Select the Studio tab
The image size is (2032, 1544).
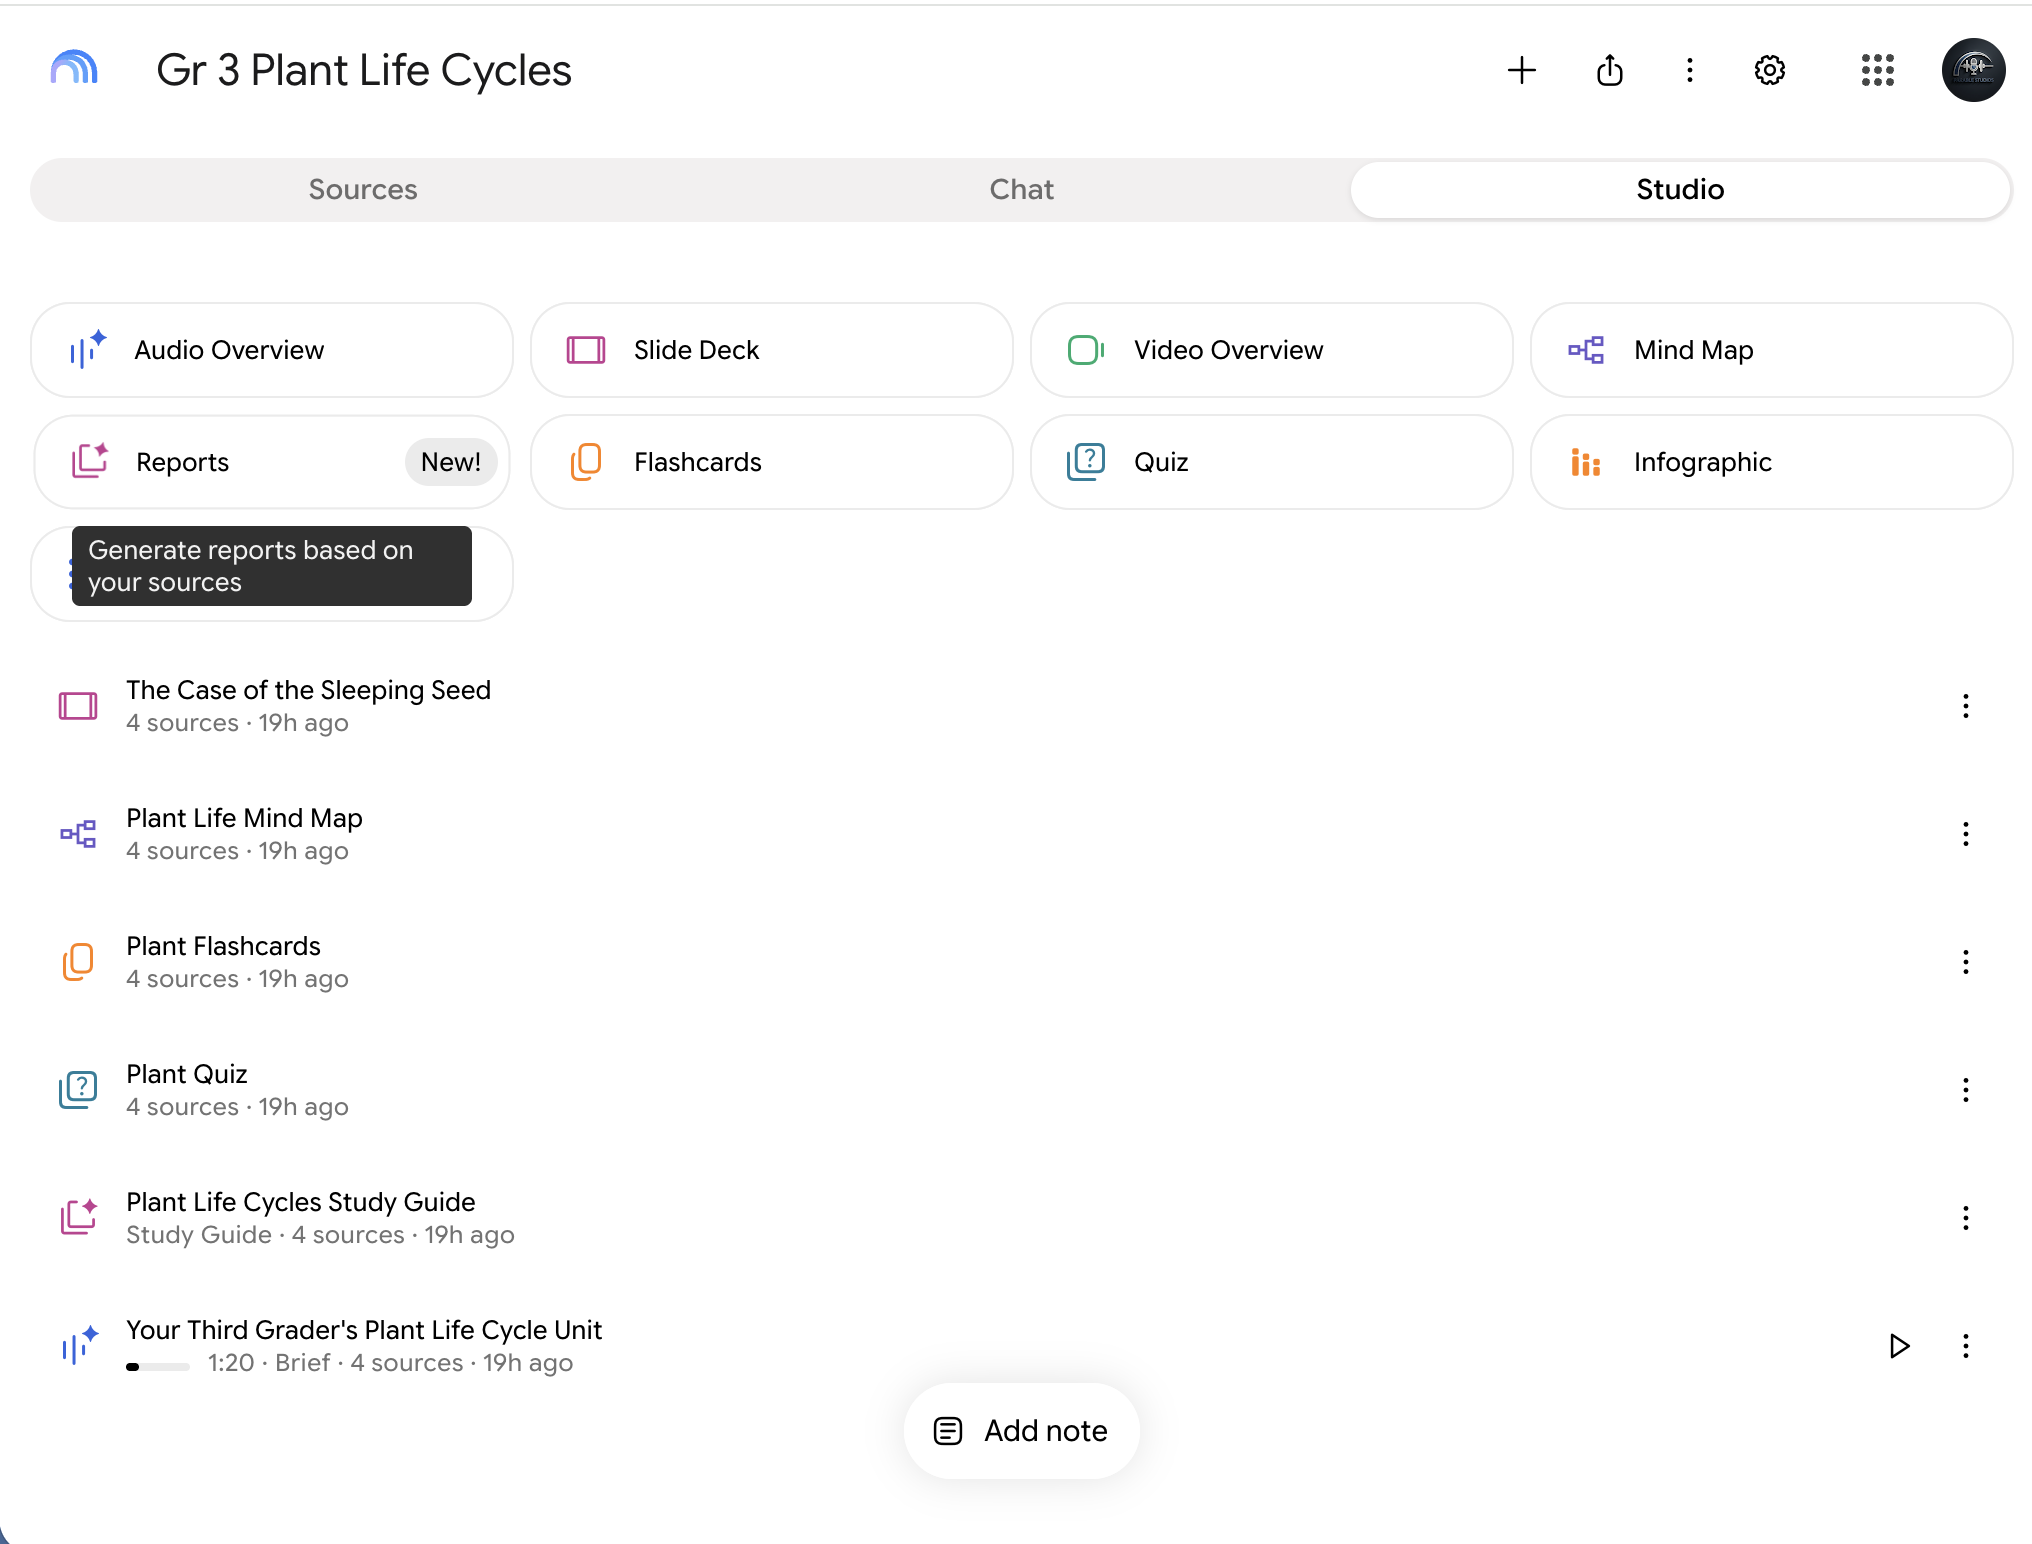[1680, 189]
